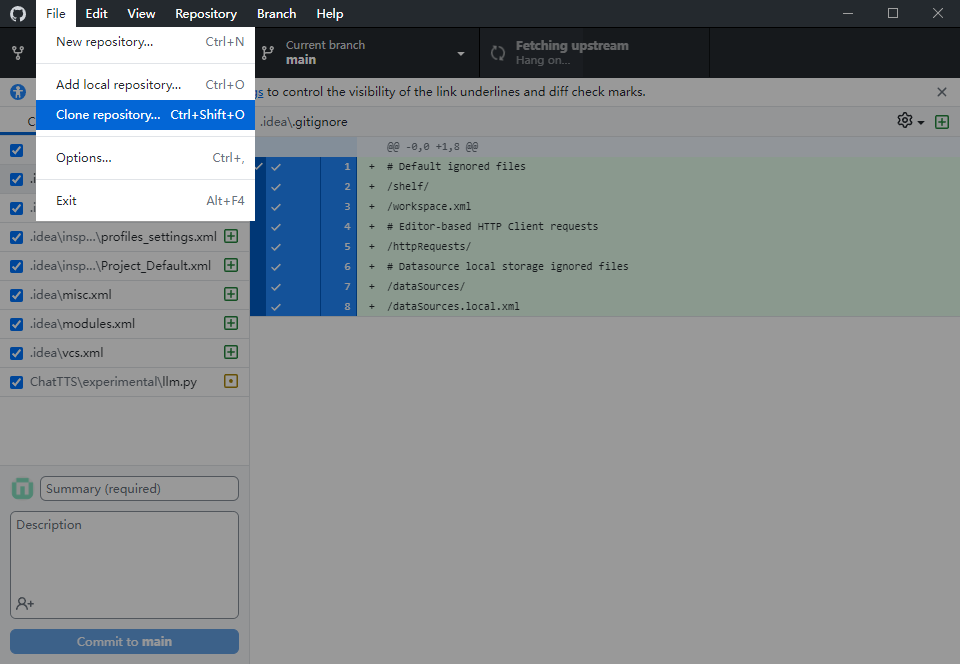Click the fetching upstream sync icon
Image resolution: width=960 pixels, height=664 pixels.
tap(497, 53)
